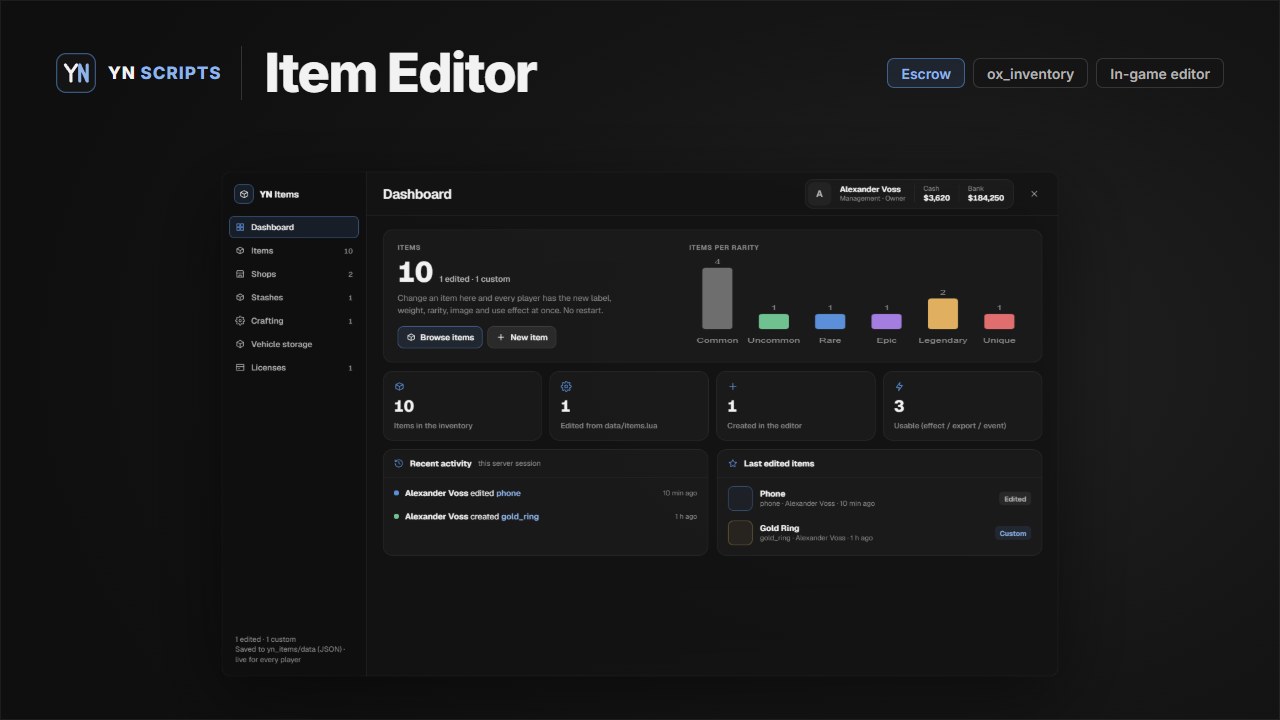The width and height of the screenshot is (1280, 720).
Task: Click the Browse items button
Action: pyautogui.click(x=440, y=337)
